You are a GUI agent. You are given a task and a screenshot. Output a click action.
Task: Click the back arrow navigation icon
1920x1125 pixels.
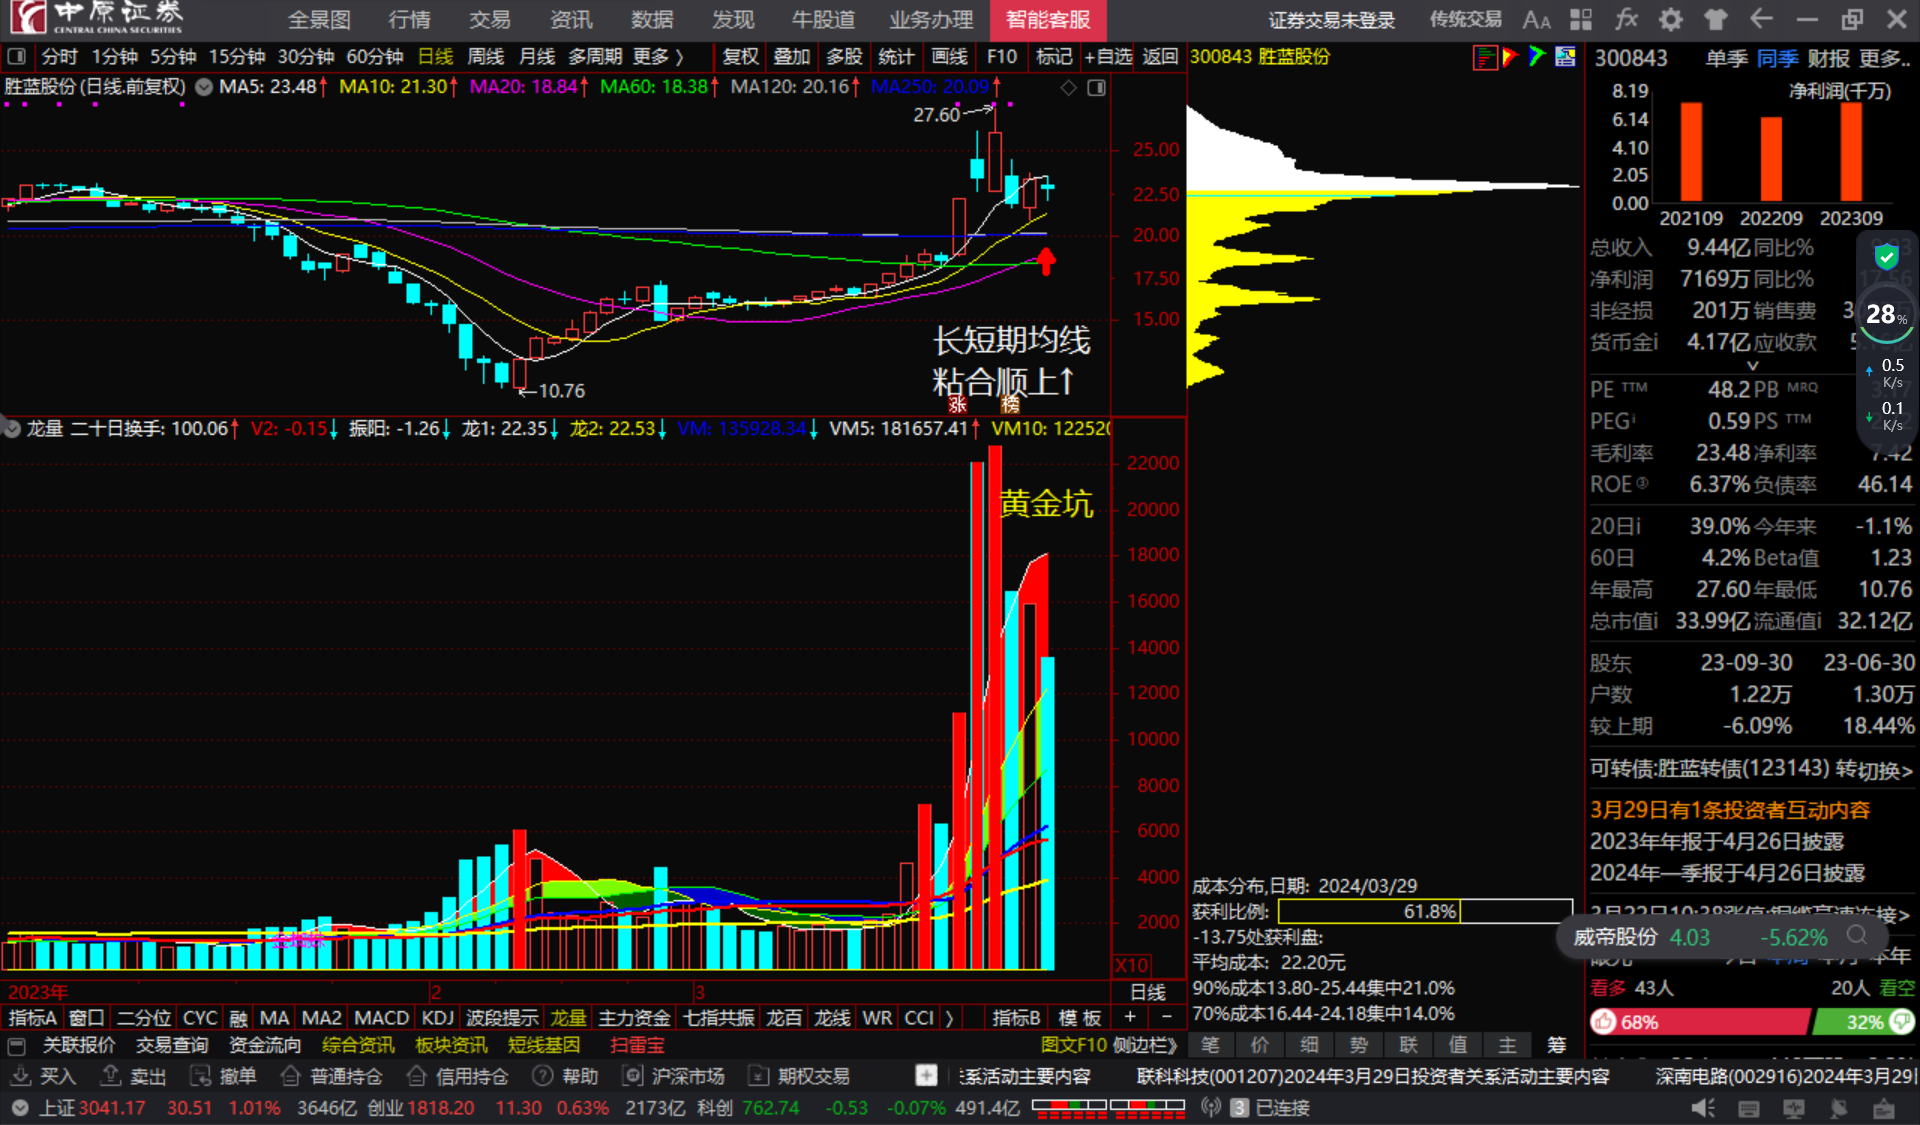coord(1761,20)
